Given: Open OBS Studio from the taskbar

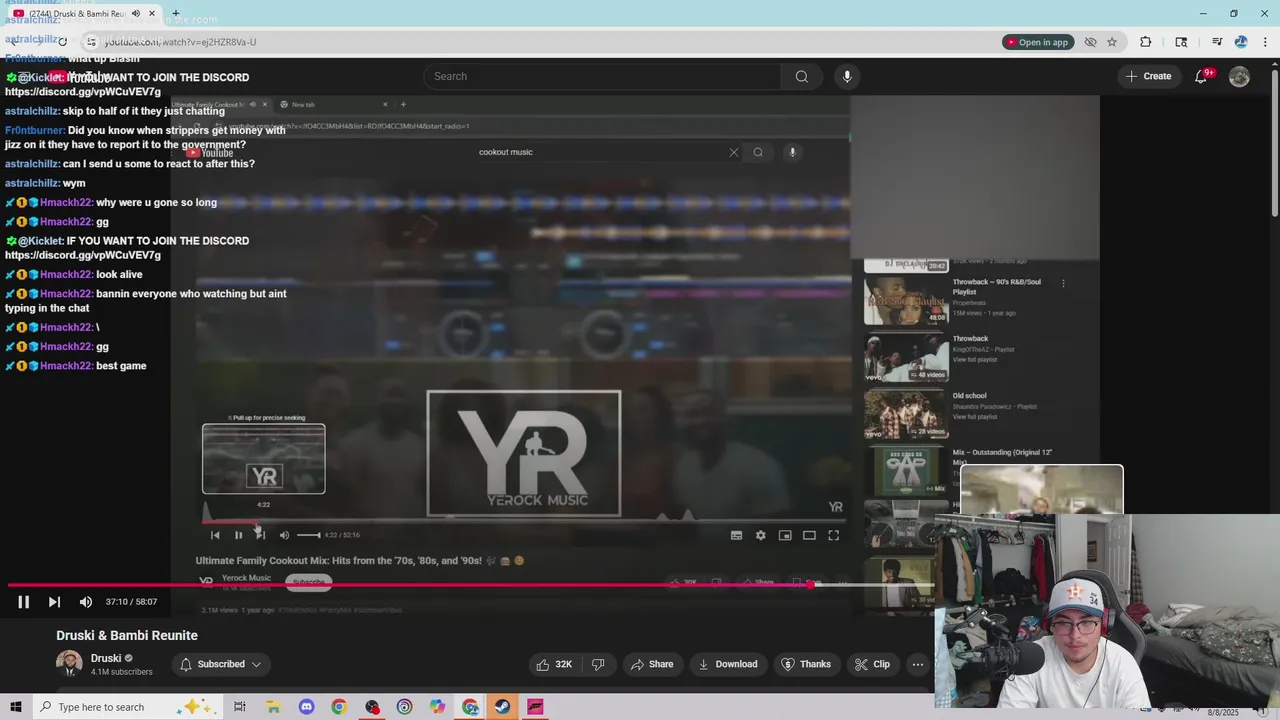Looking at the screenshot, I should 372,707.
